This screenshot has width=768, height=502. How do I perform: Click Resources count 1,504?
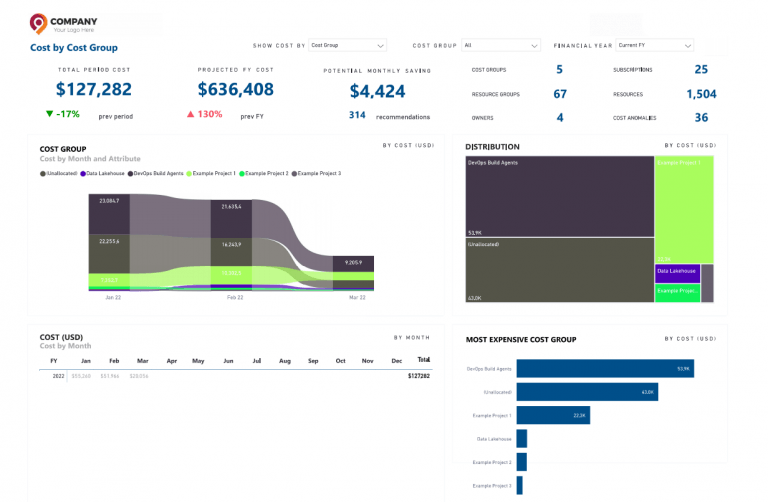click(x=701, y=94)
